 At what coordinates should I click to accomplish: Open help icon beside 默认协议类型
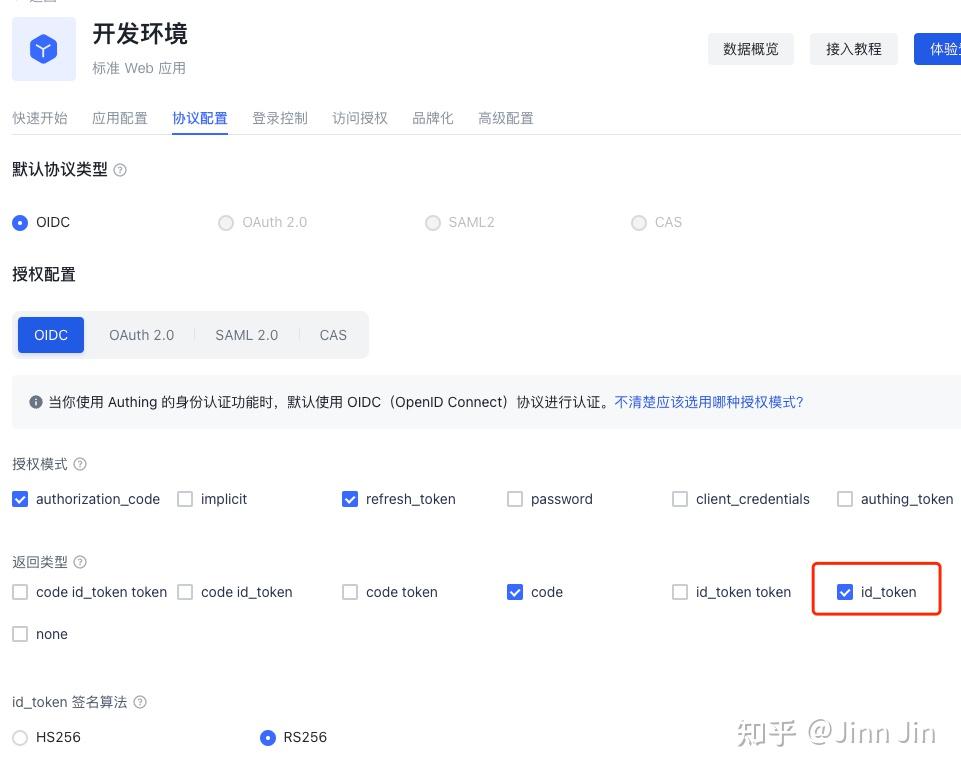(120, 170)
